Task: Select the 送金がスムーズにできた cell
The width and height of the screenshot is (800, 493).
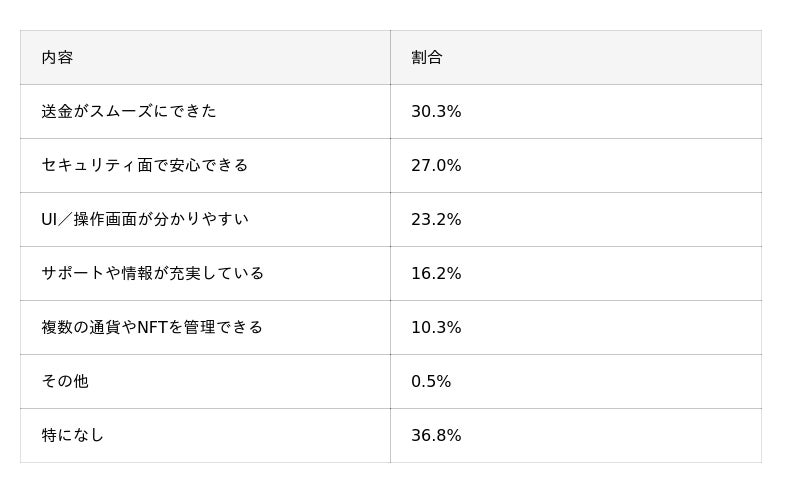Action: (129, 112)
